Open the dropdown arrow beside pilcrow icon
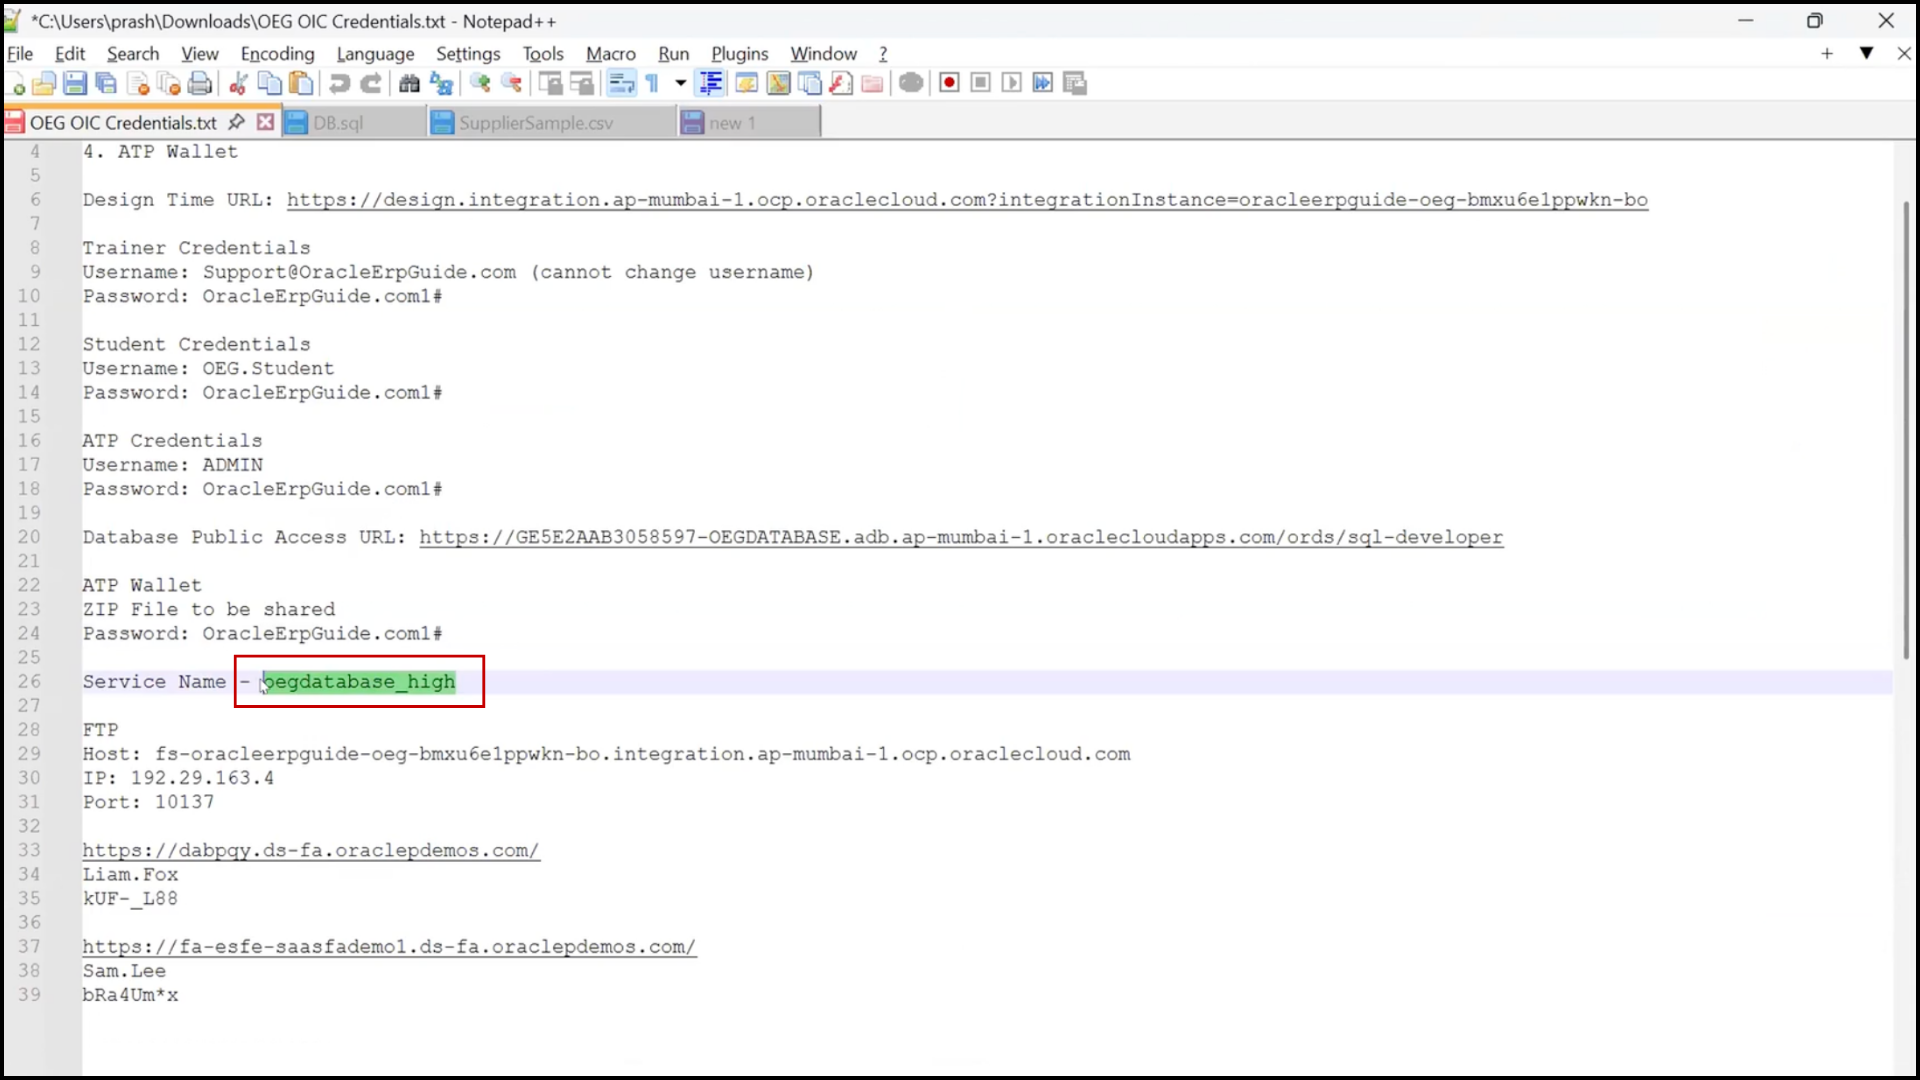The image size is (1920, 1080). click(x=681, y=83)
